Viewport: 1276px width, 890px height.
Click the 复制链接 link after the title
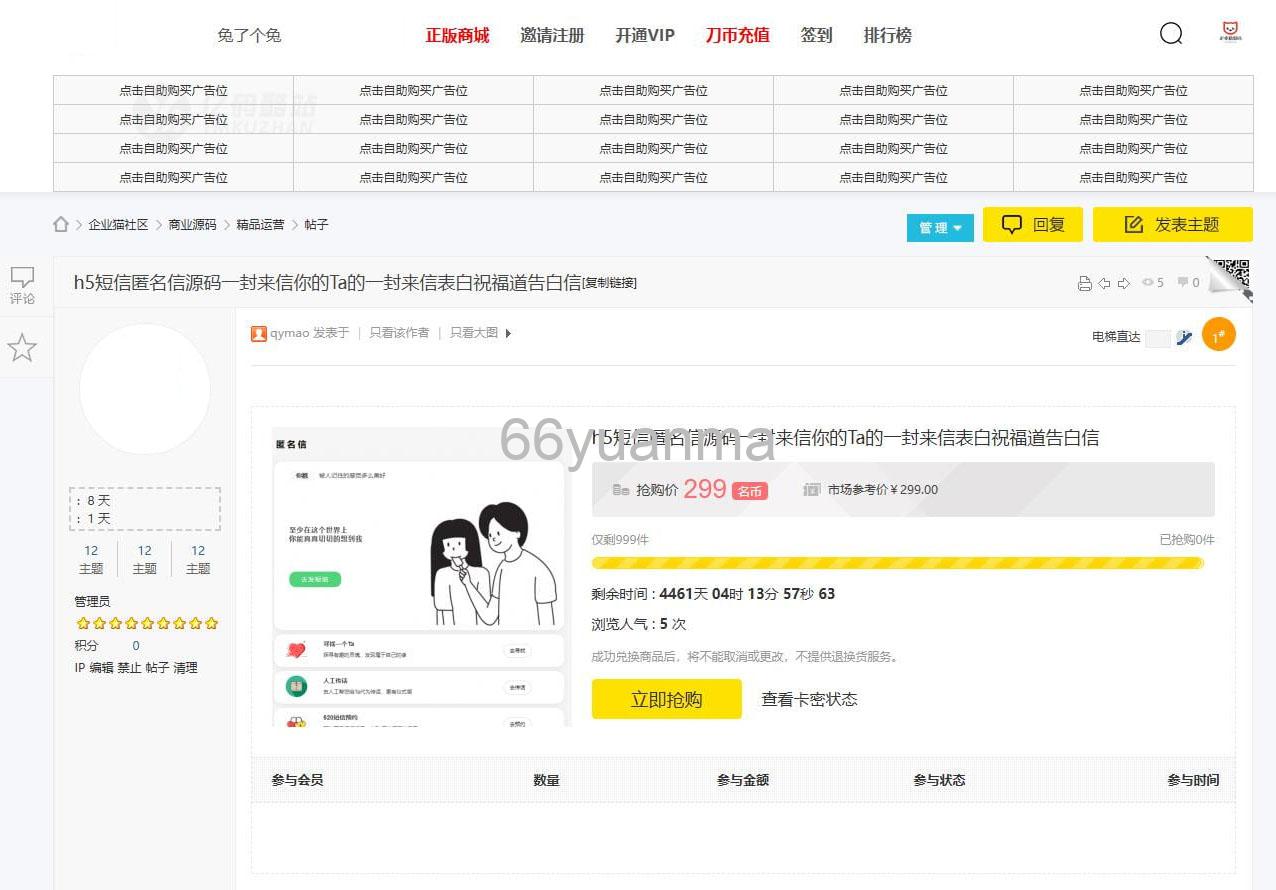[x=609, y=283]
